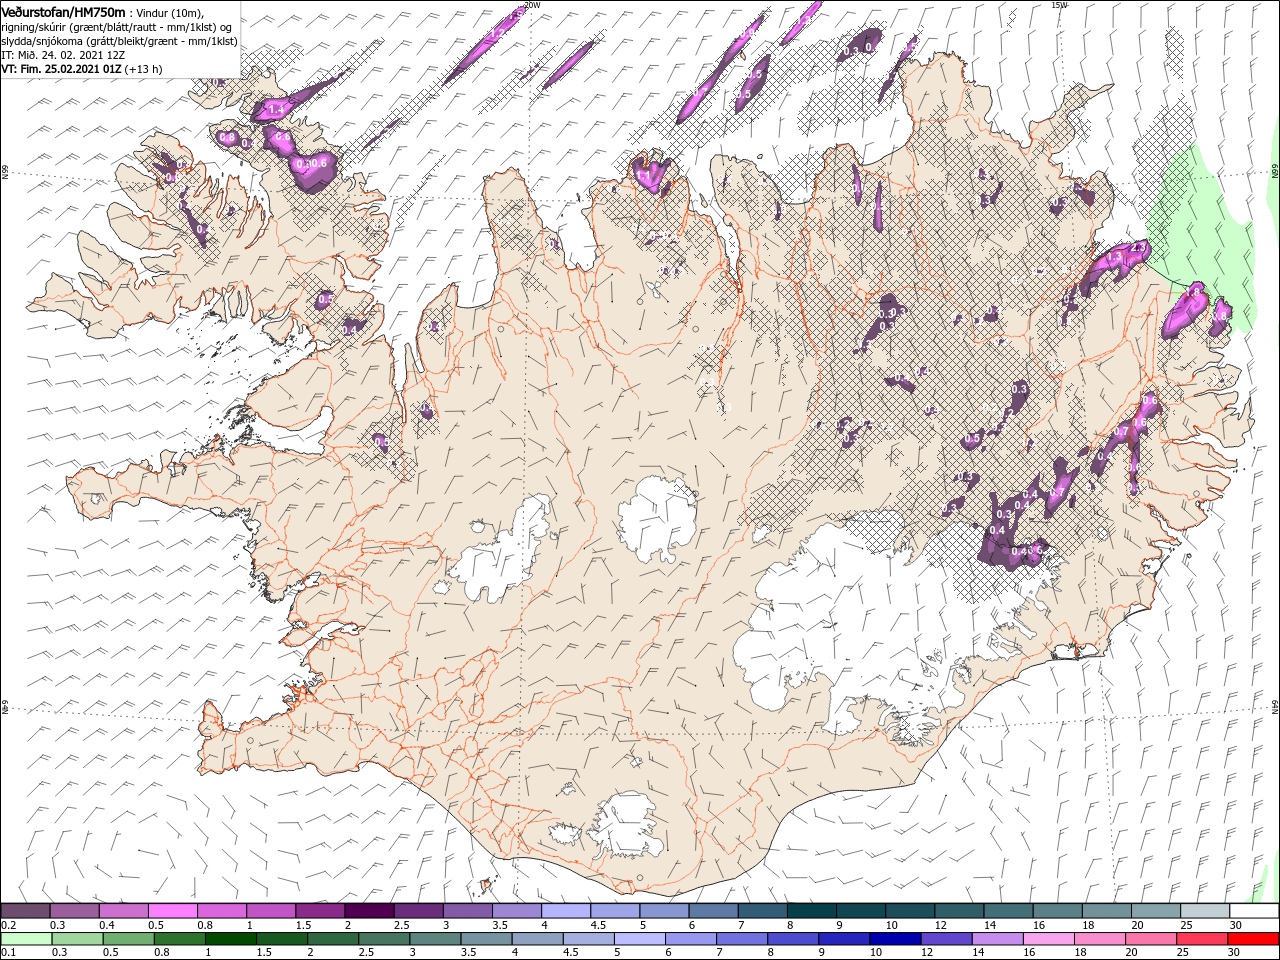Select the '0.1' label under the lower legend row

[8, 953]
